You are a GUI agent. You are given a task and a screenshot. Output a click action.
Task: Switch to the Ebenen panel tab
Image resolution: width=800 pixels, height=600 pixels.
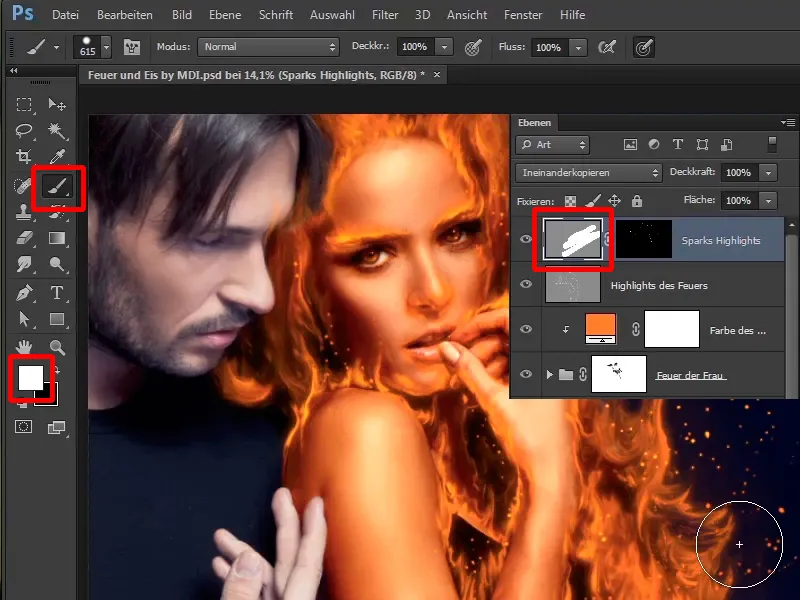pos(534,122)
